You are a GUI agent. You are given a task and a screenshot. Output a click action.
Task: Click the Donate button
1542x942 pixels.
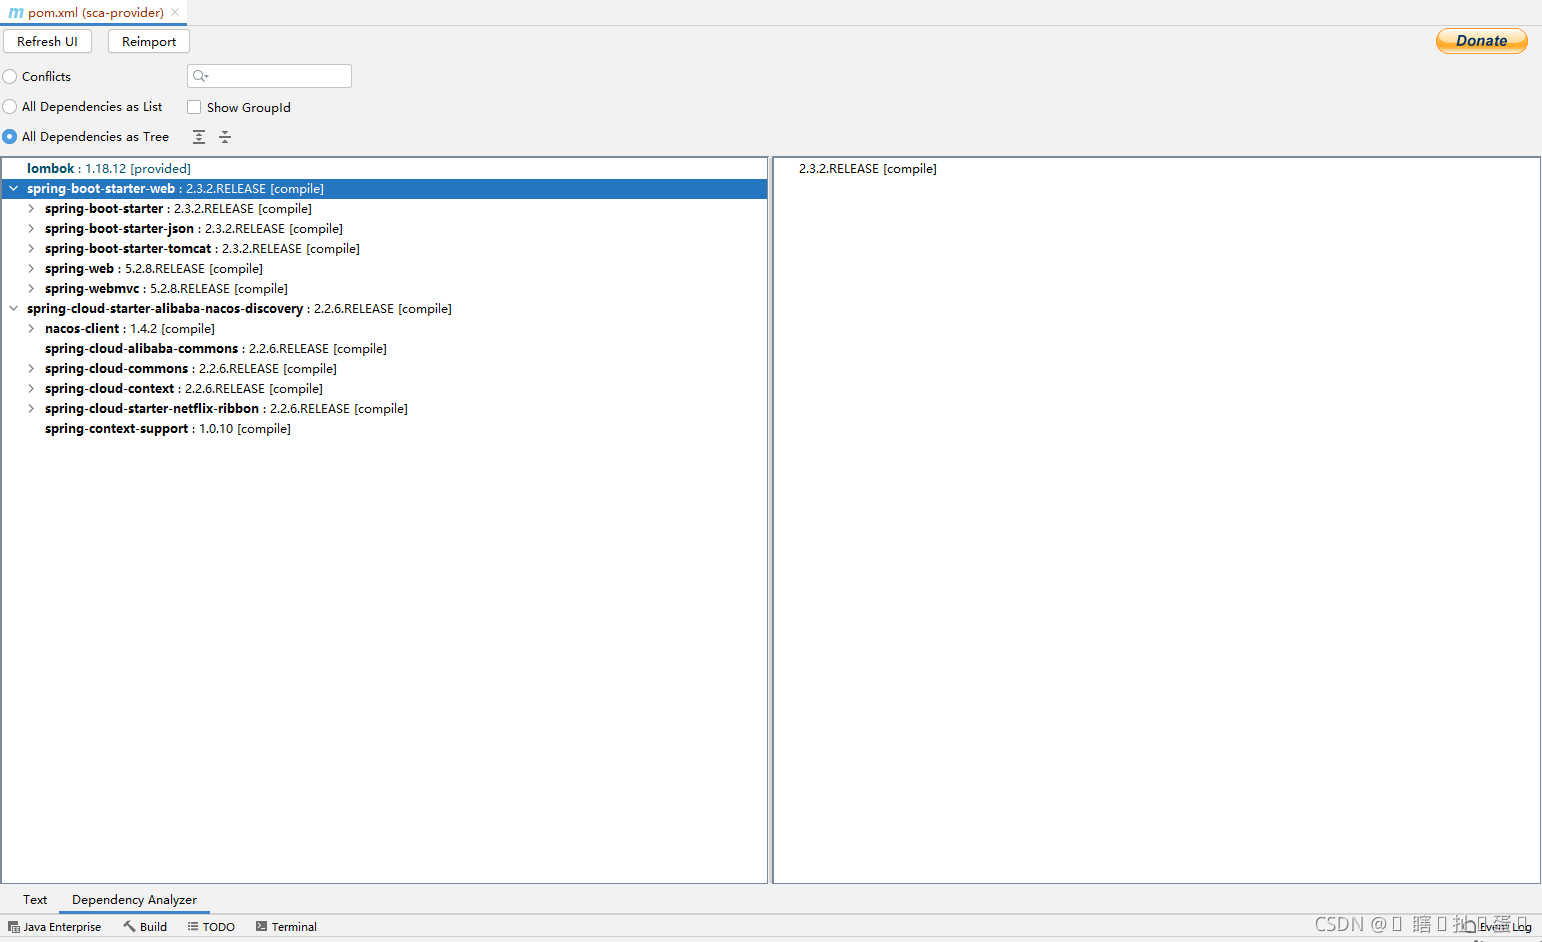[x=1481, y=41]
